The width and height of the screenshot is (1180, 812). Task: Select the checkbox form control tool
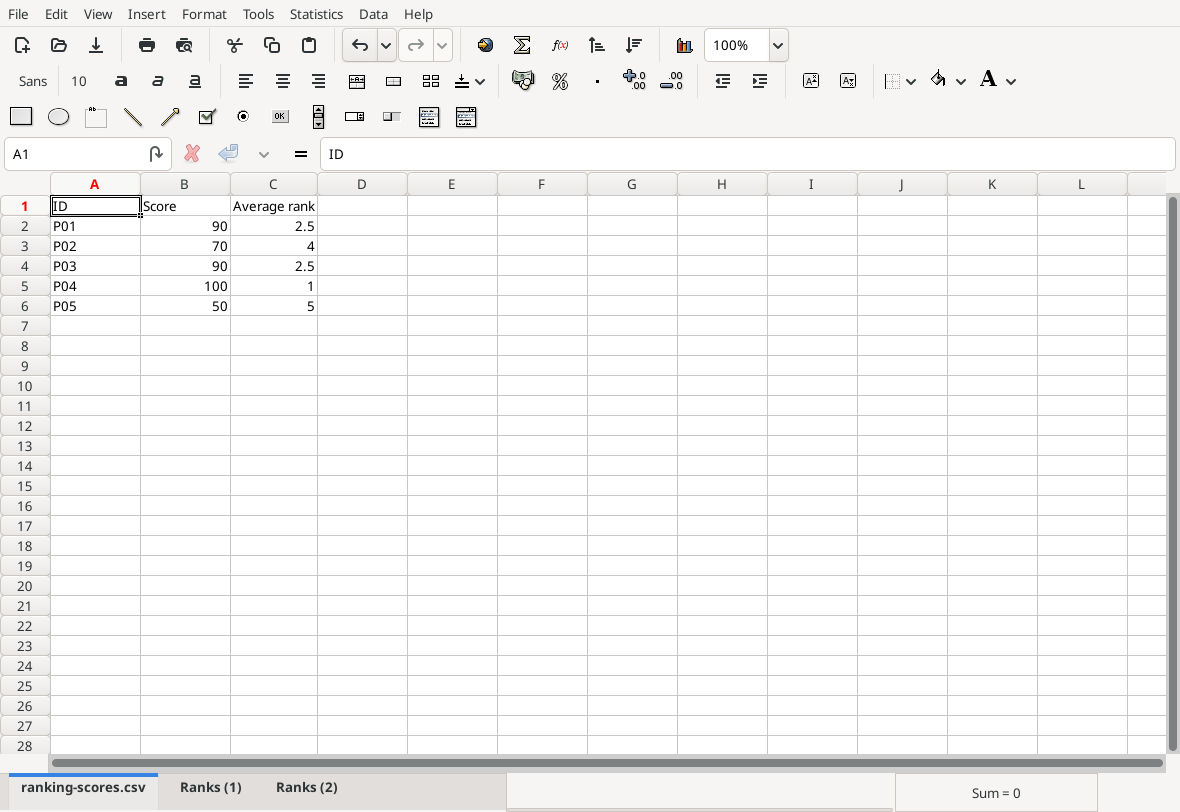pyautogui.click(x=207, y=117)
